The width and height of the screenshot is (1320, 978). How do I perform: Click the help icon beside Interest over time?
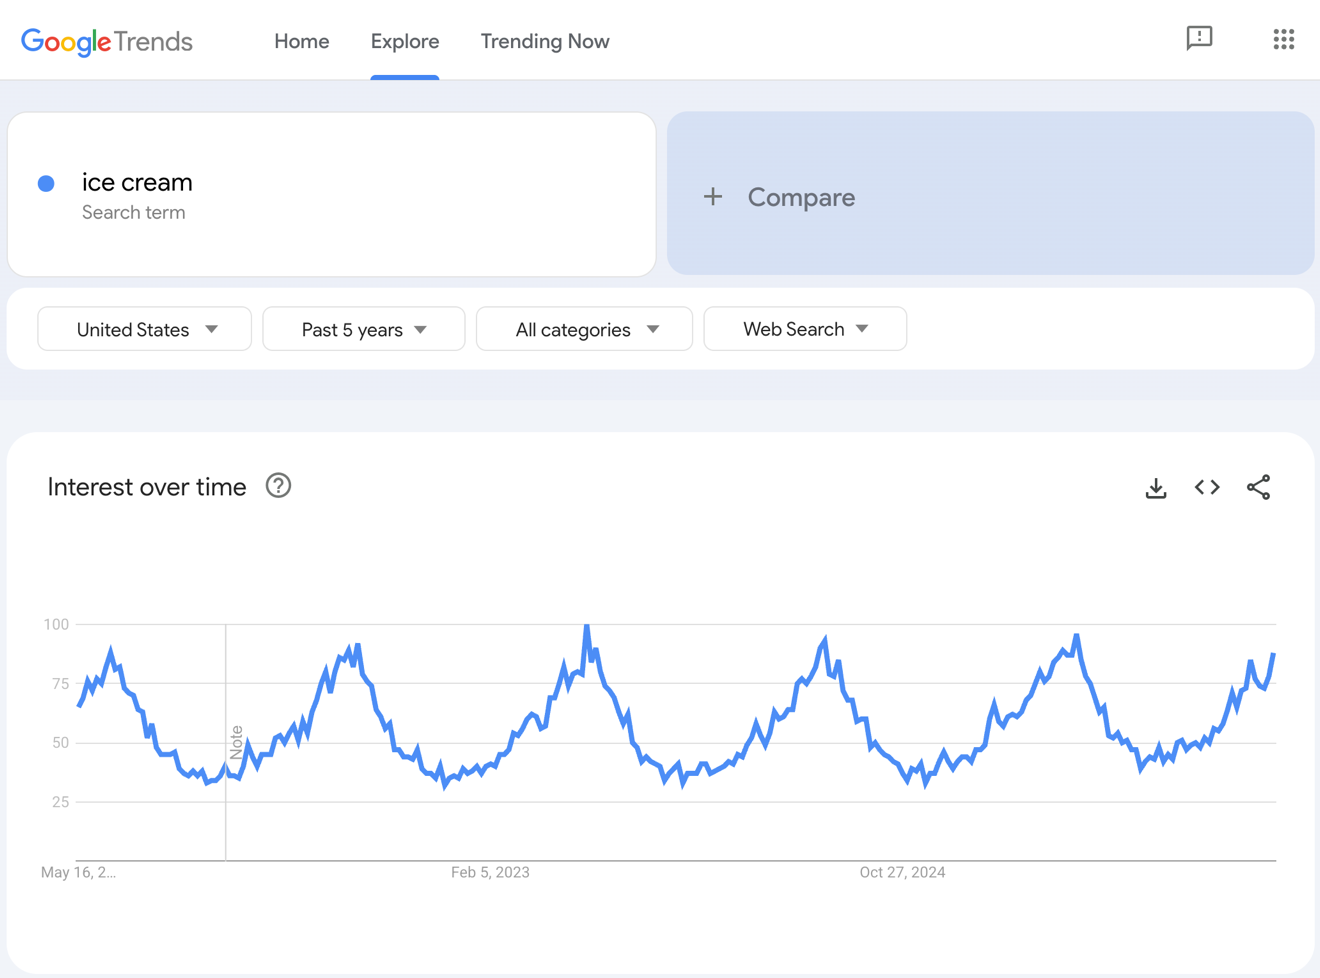278,486
